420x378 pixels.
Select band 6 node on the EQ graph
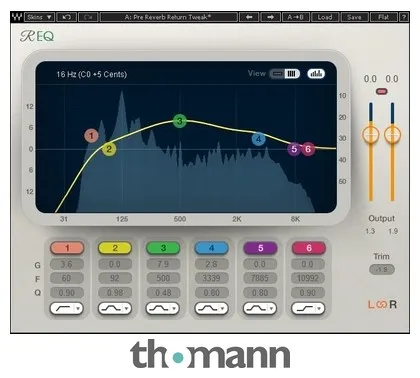tap(308, 149)
